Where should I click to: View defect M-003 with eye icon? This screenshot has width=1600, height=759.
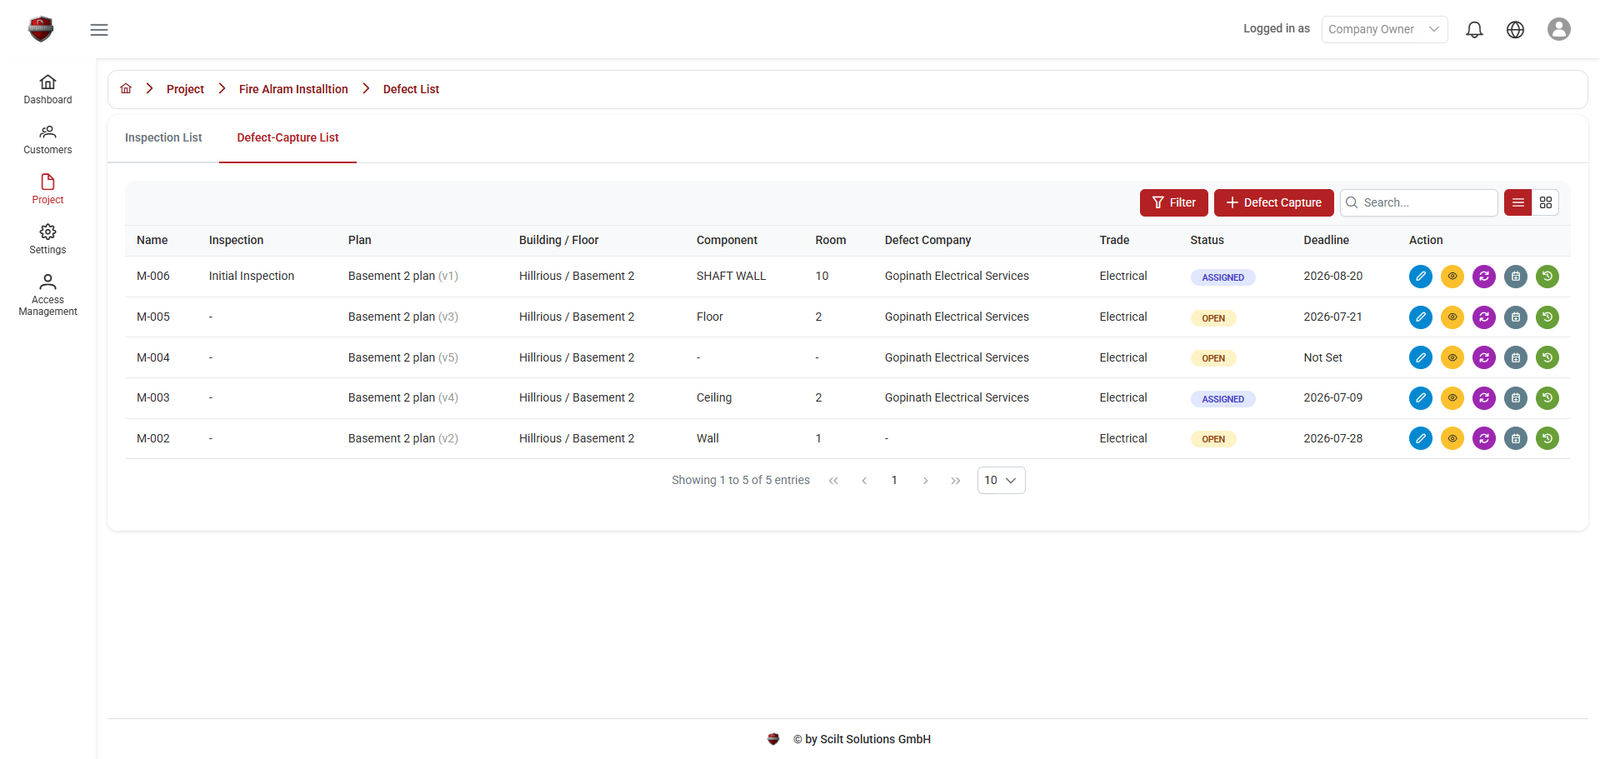tap(1452, 398)
